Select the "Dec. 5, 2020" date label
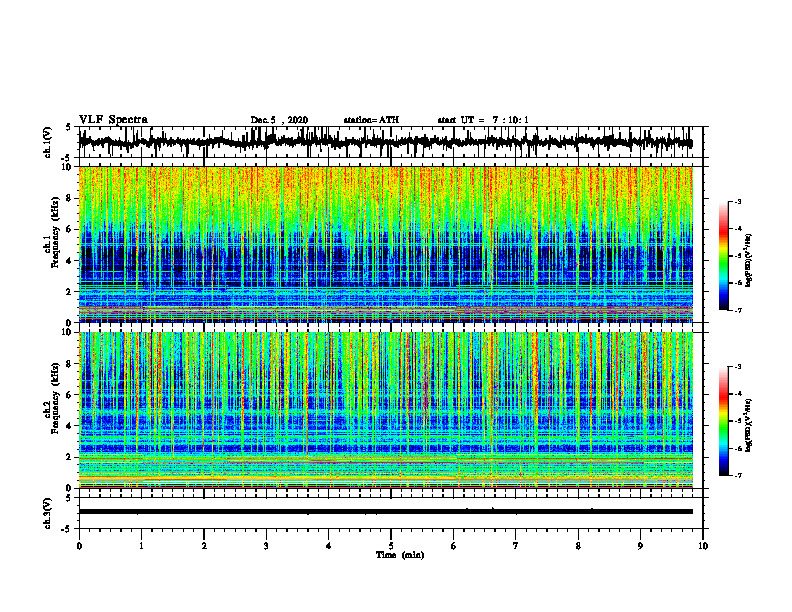Image resolution: width=792 pixels, height=612 pixels. [x=279, y=120]
